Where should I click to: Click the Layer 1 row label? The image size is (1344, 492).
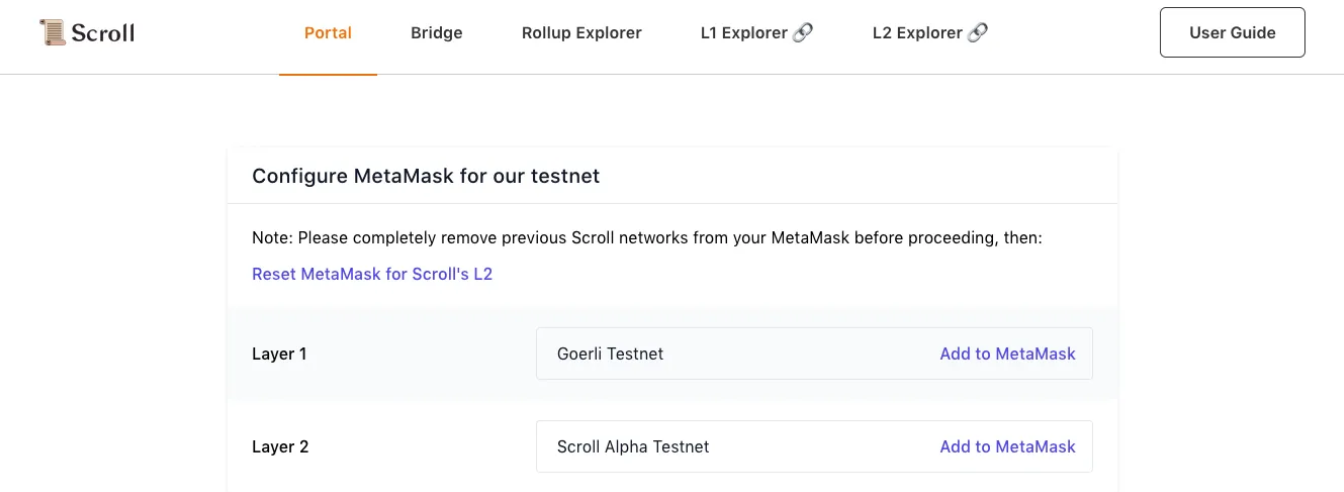[x=279, y=354]
